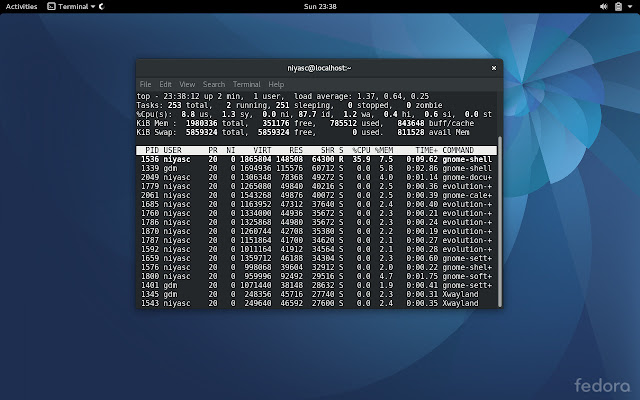
Task: Open the Edit menu
Action: pos(165,84)
